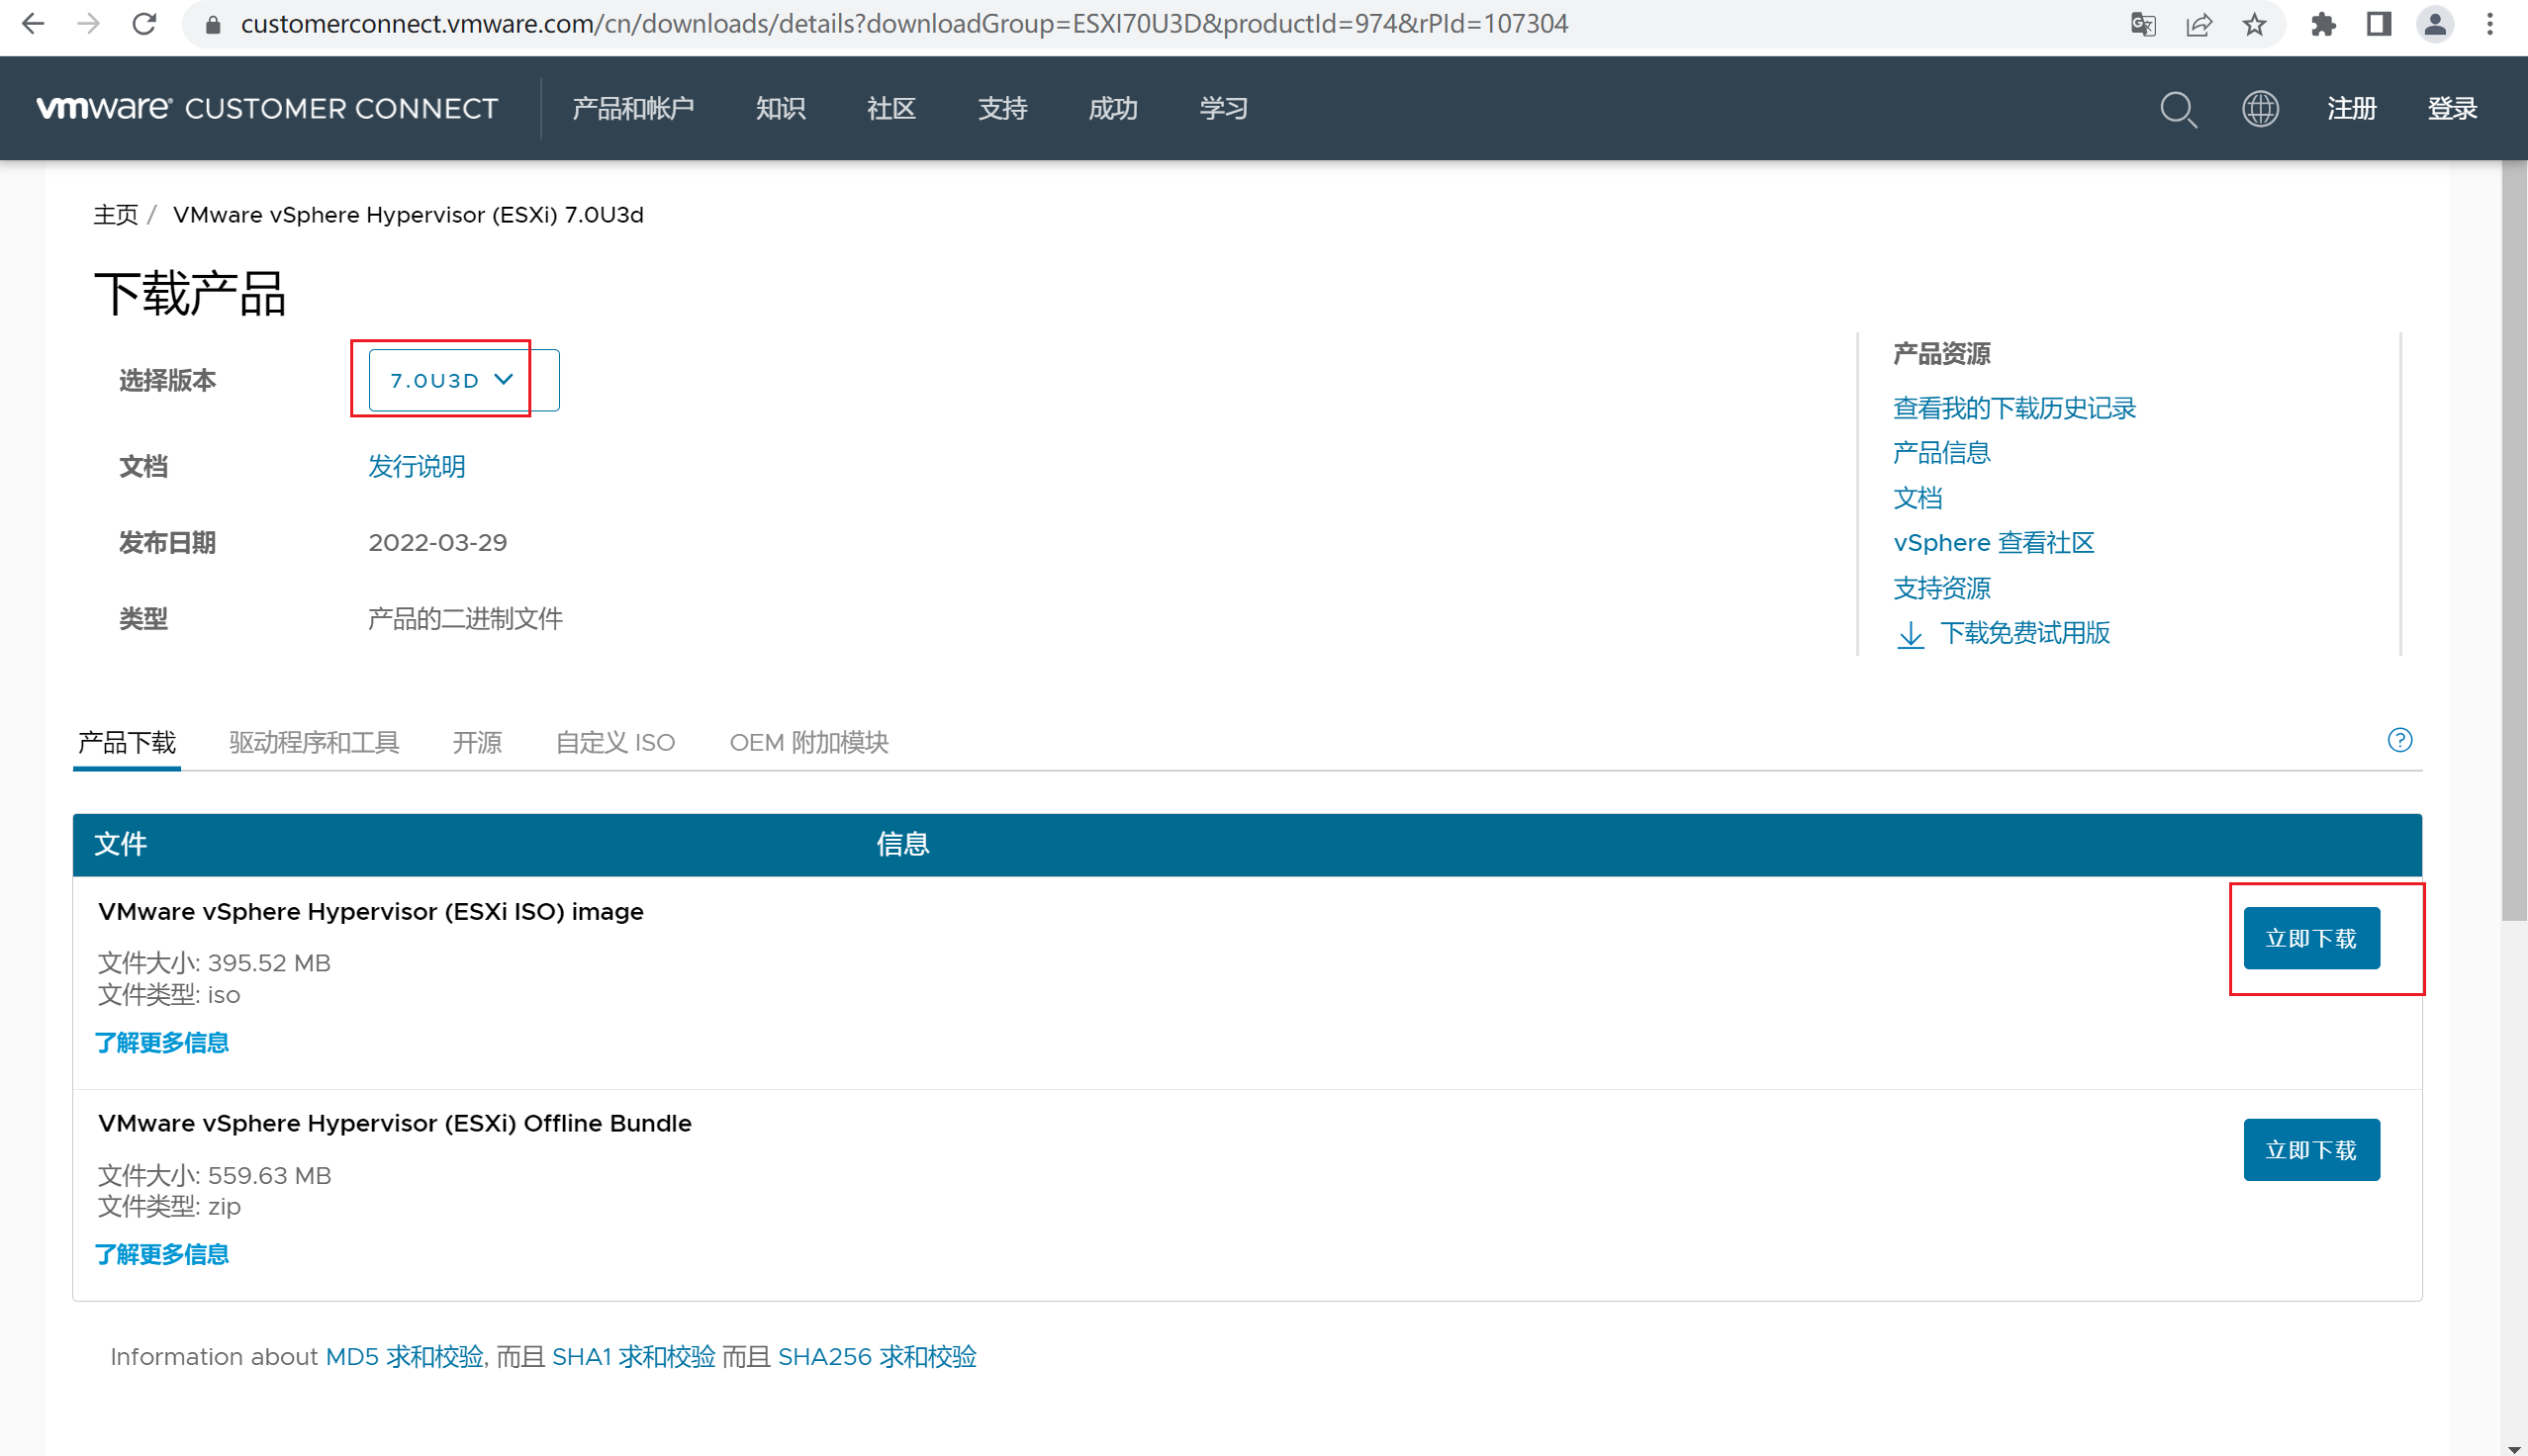Click the download arrow icon beside 下载免费试用版
Viewport: 2528px width, 1456px height.
pos(1910,634)
